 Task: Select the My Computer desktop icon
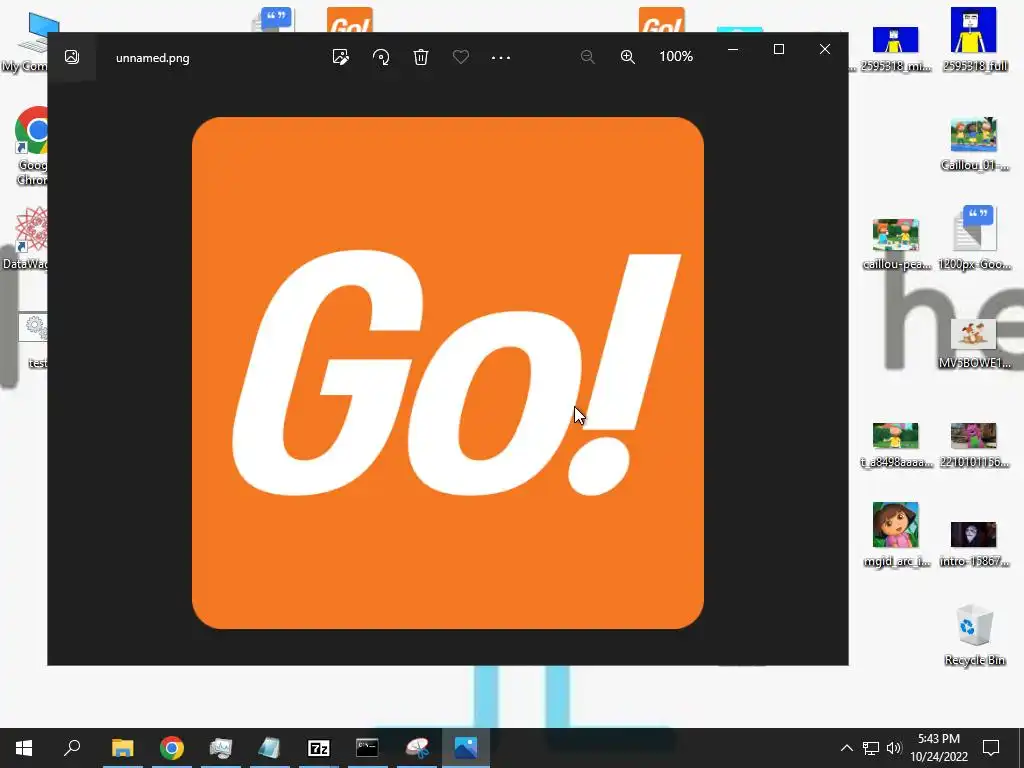(x=26, y=42)
